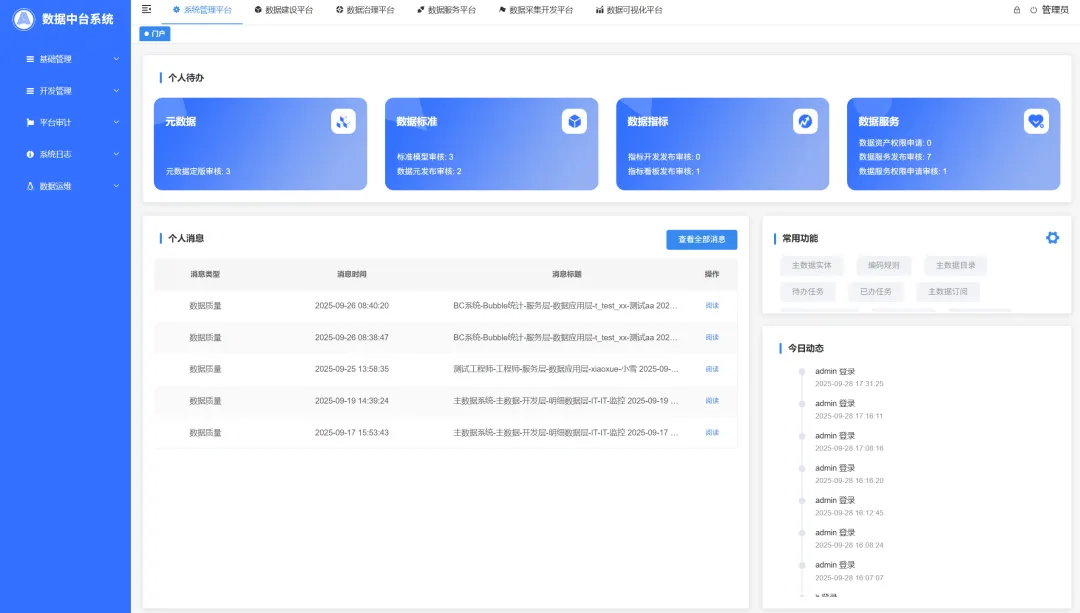The image size is (1080, 613).
Task: Open the 已办任务 shortcut
Action: [875, 292]
